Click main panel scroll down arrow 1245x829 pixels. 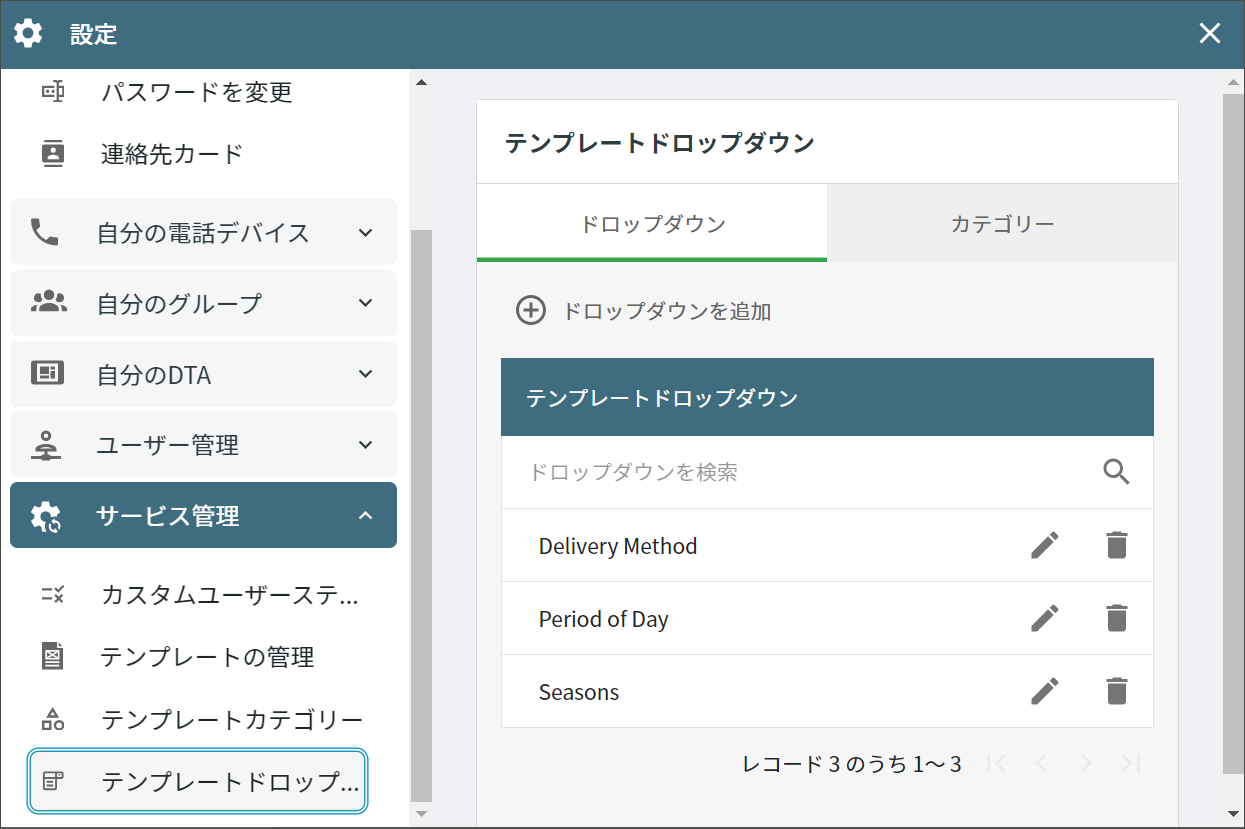1233,814
